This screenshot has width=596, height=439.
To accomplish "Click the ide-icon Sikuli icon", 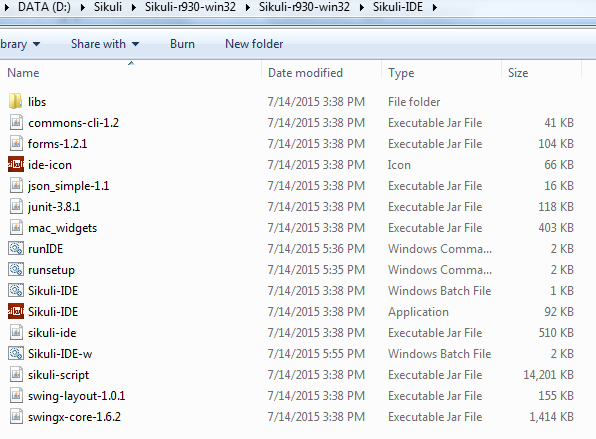I will 16,164.
